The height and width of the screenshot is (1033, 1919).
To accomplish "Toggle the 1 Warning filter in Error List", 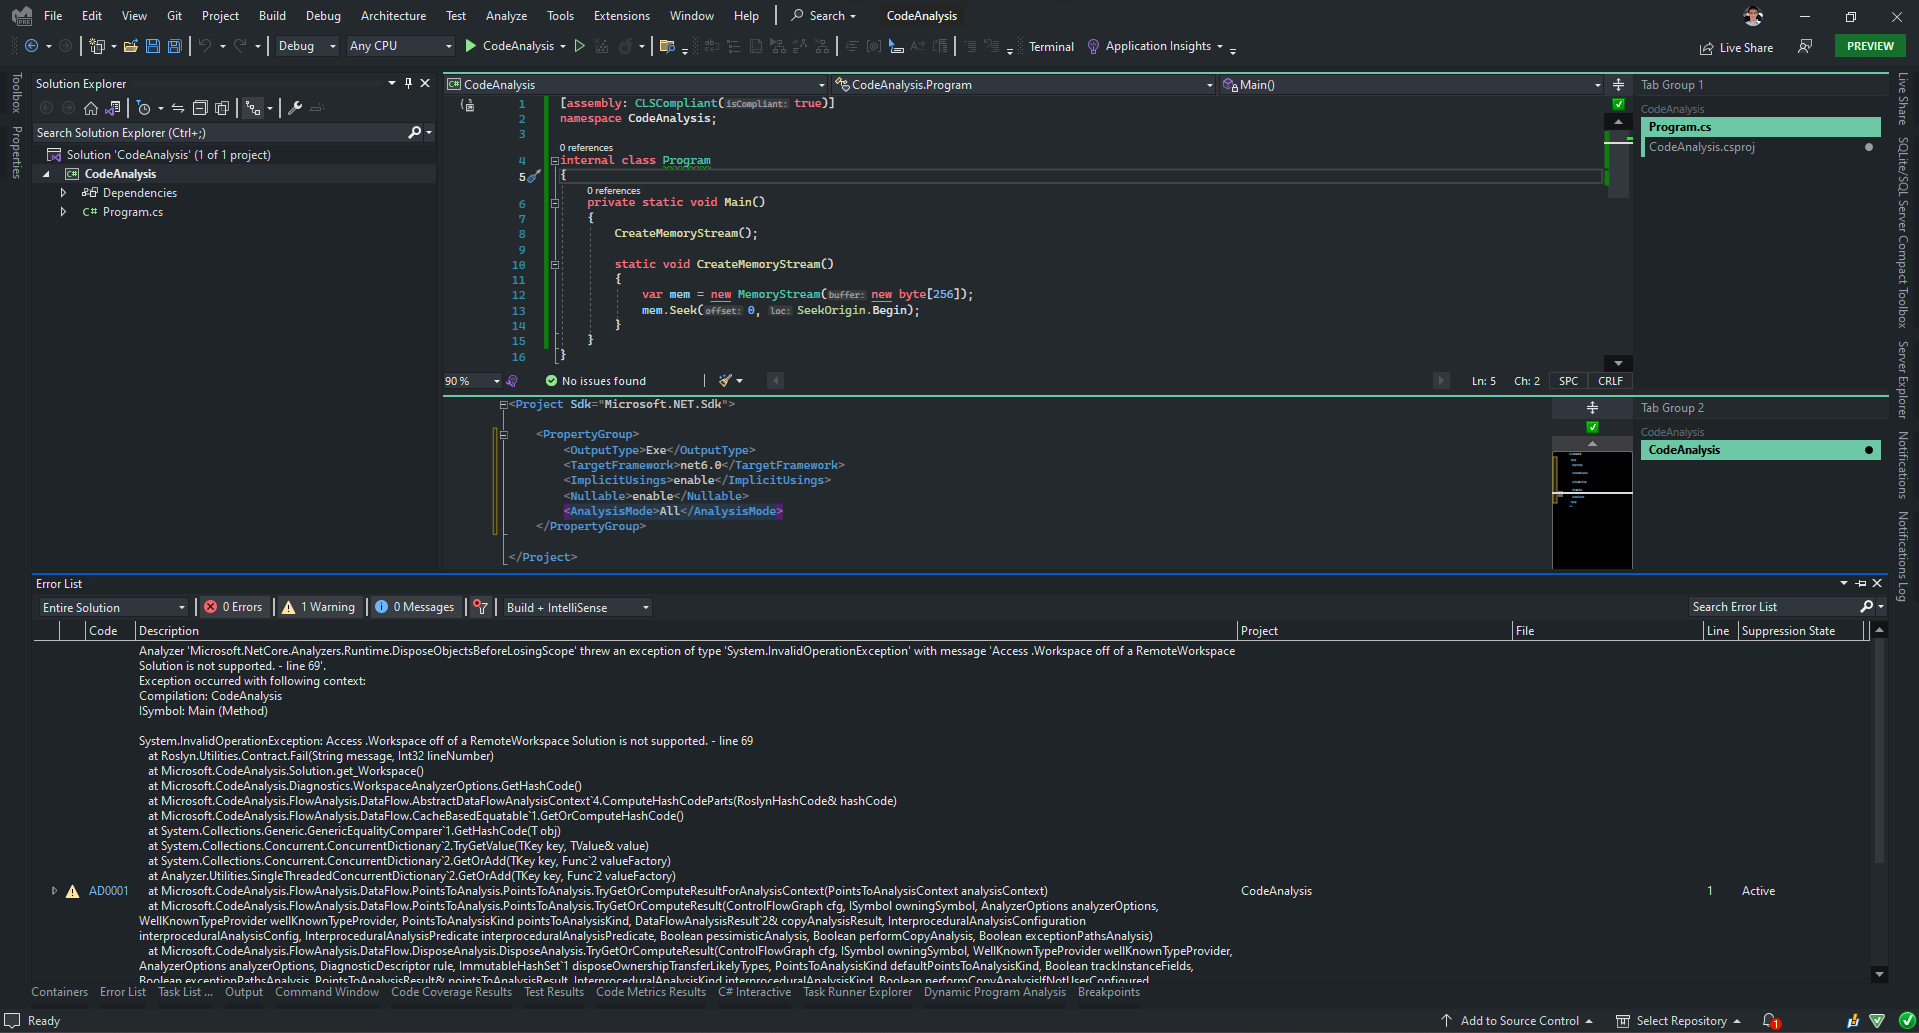I will [x=318, y=606].
